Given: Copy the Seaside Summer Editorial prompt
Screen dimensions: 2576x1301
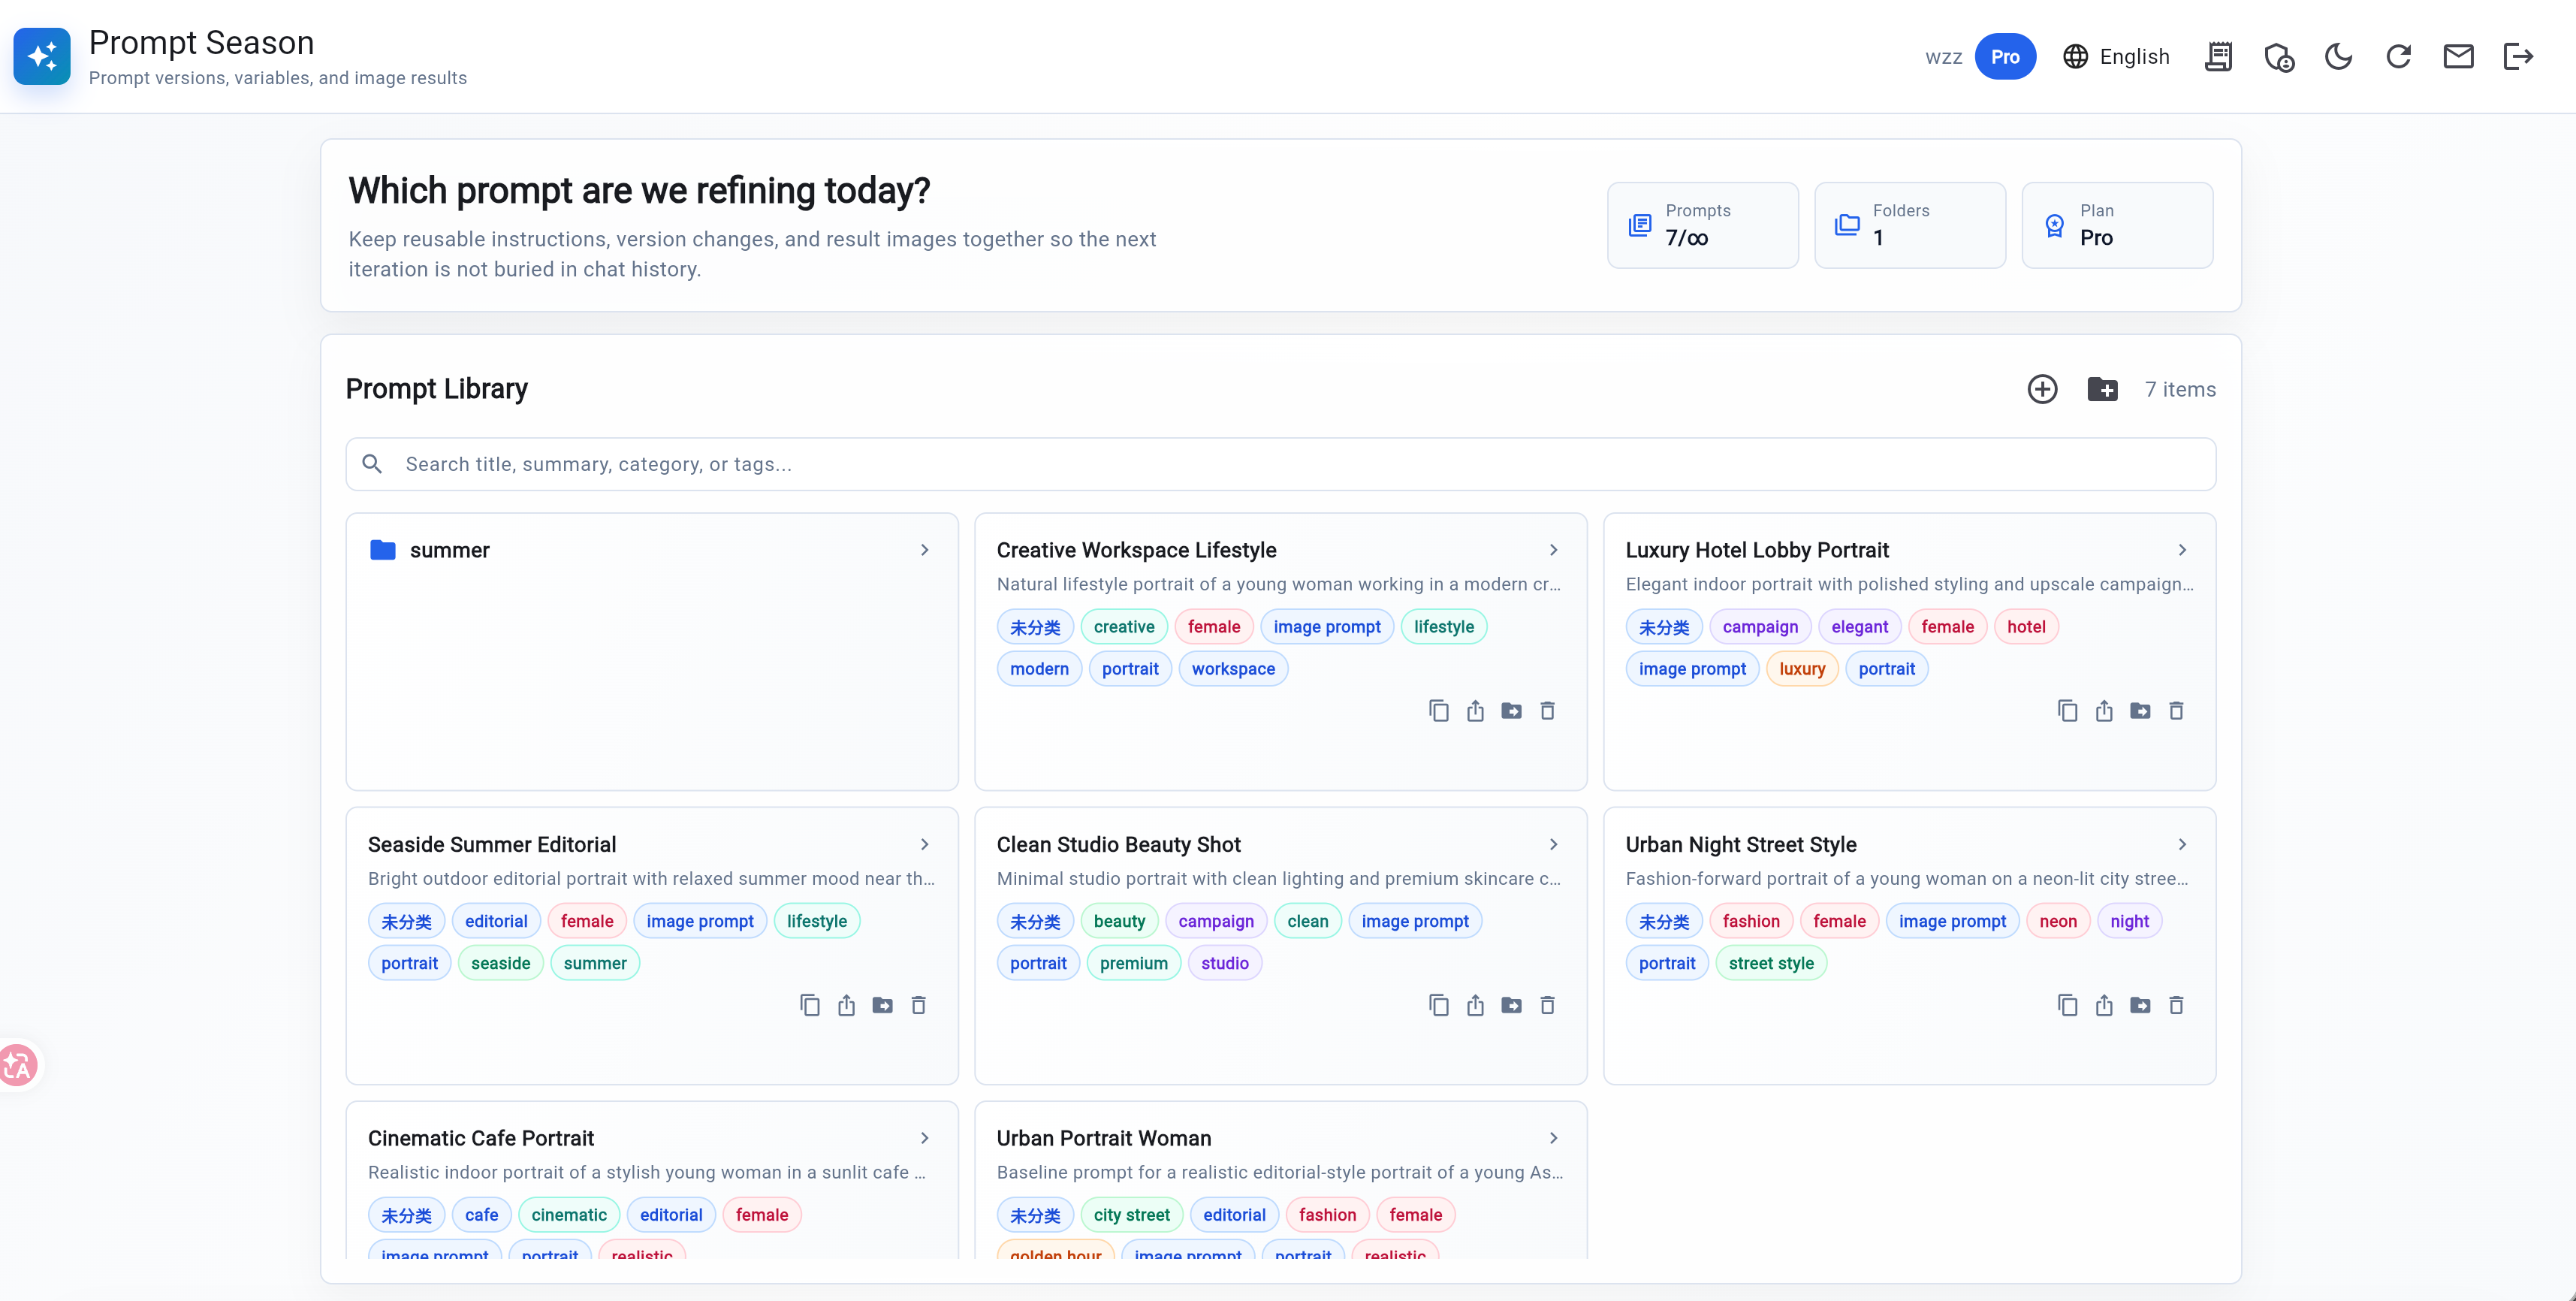Looking at the screenshot, I should coord(810,1005).
